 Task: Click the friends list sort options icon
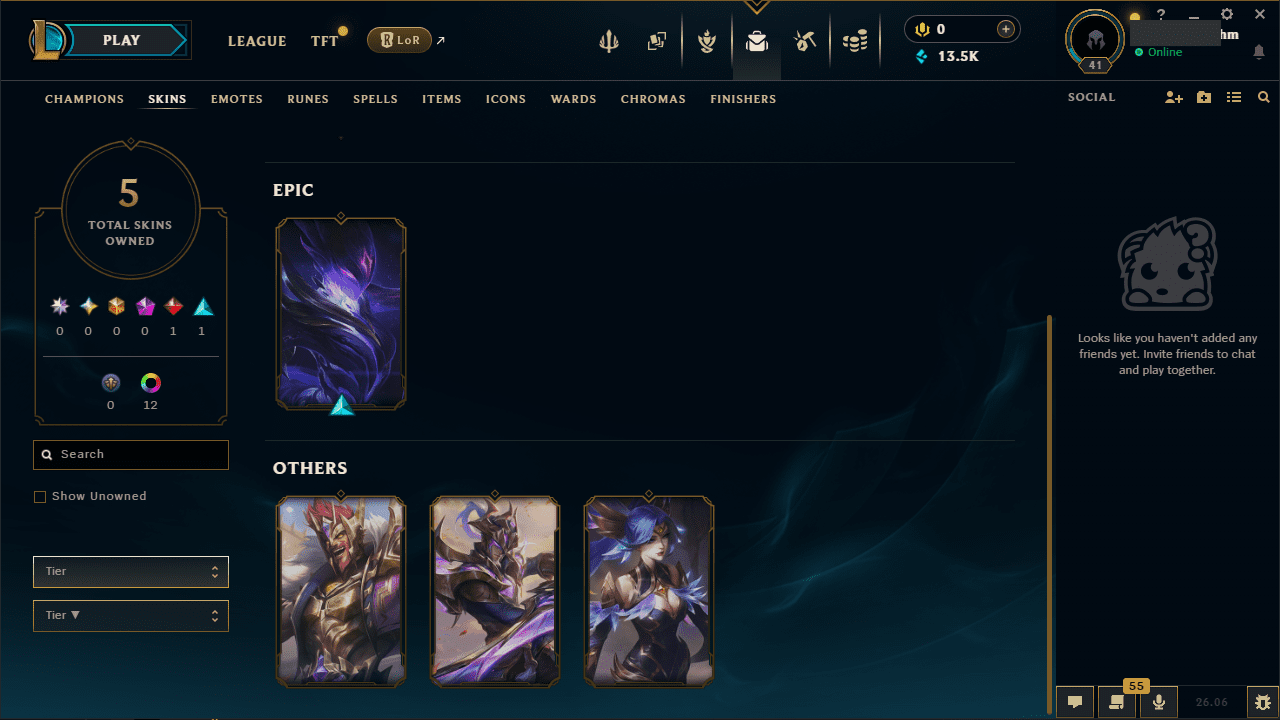tap(1234, 98)
